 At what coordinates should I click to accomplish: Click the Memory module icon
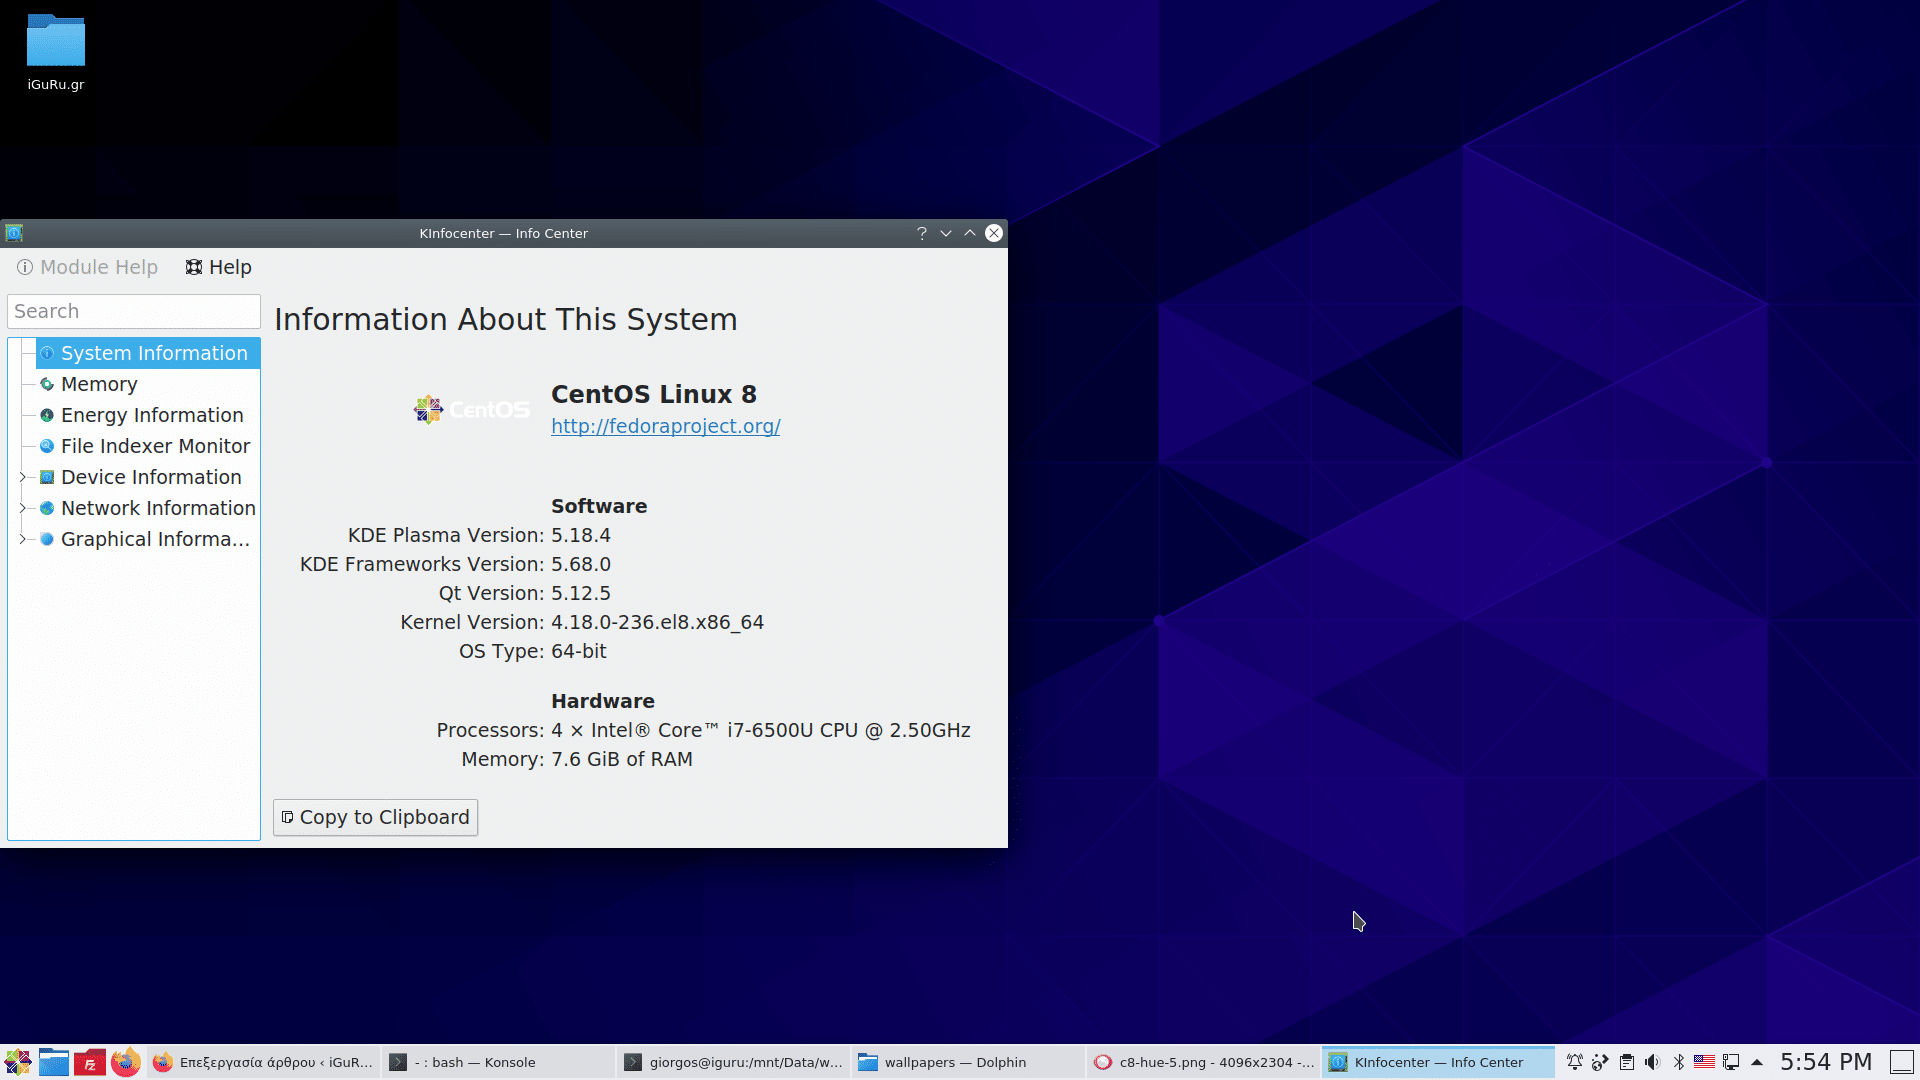coord(47,384)
